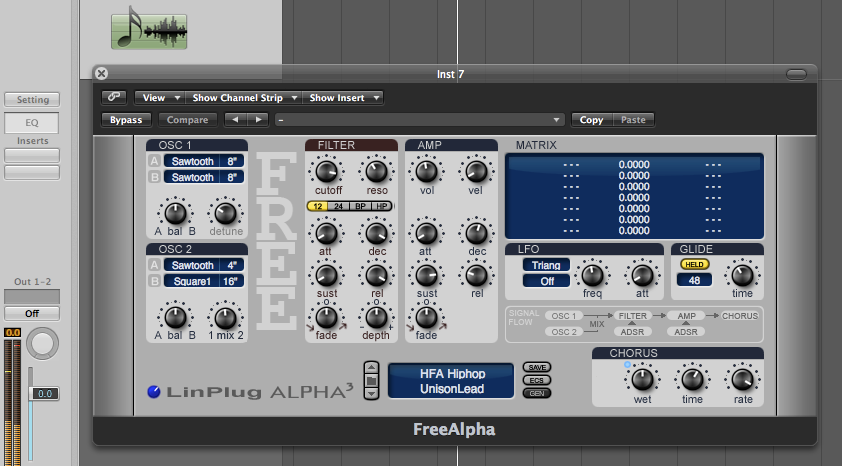Click the ECS button

(537, 380)
